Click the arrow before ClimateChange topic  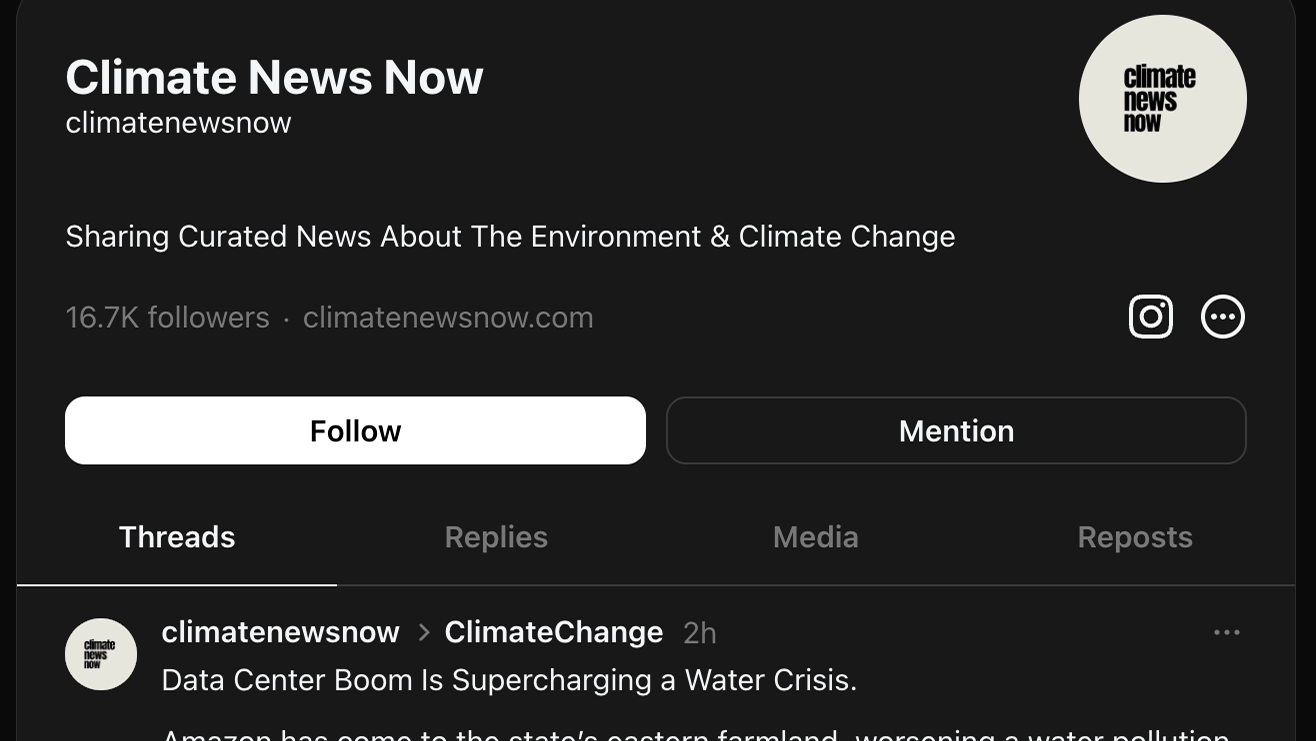point(423,632)
